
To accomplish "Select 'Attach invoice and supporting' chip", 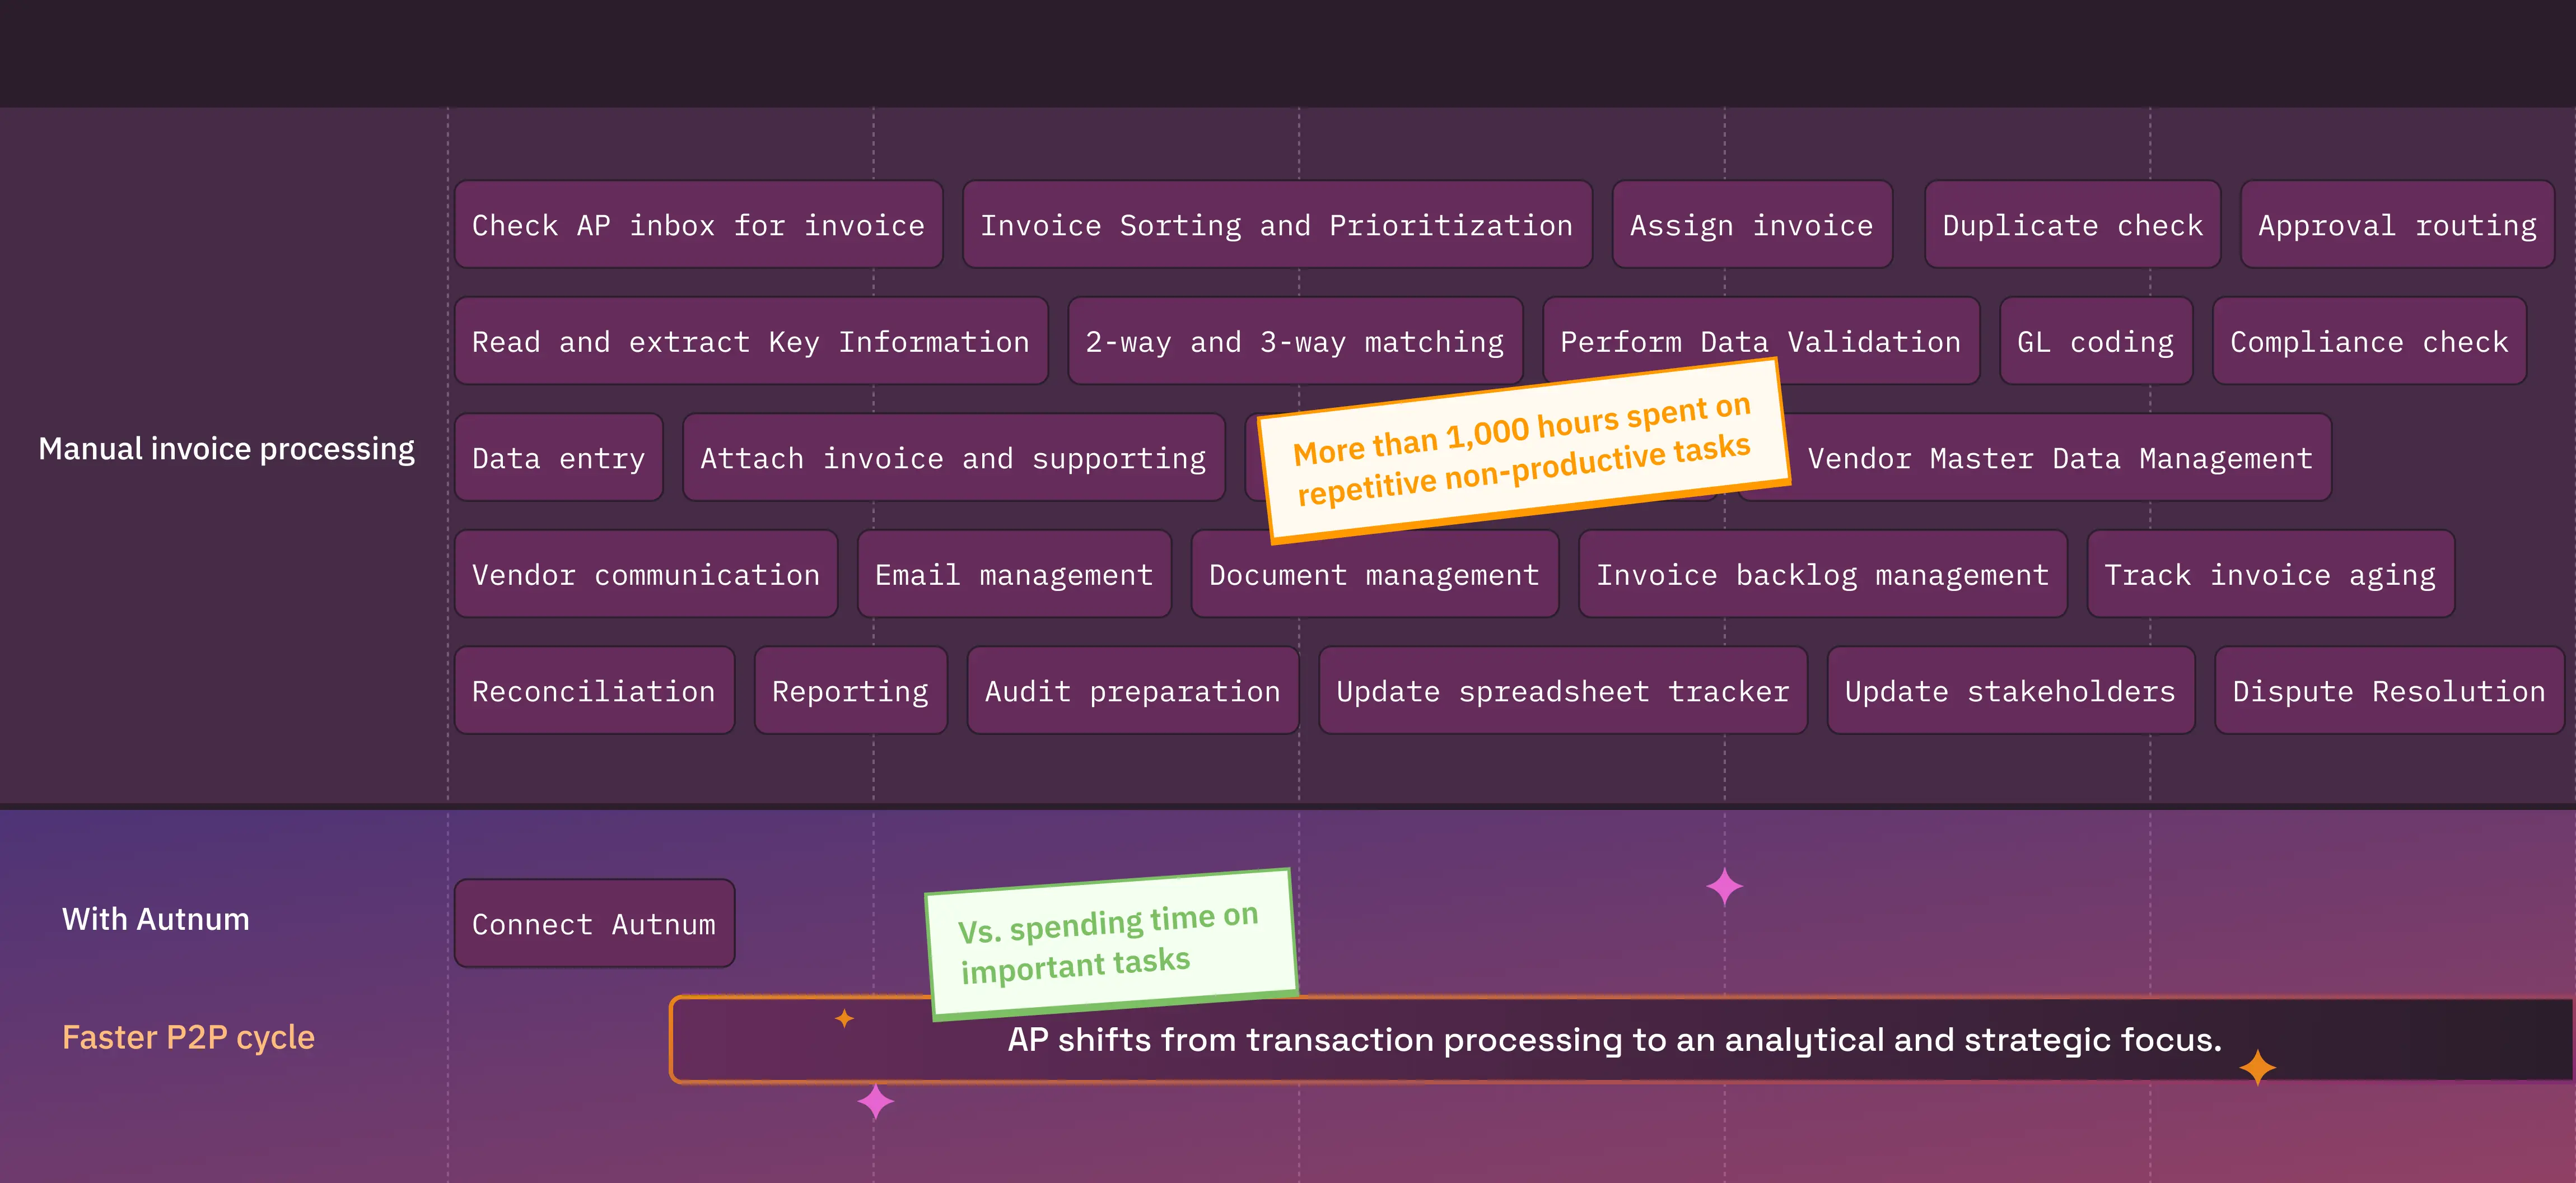I will (954, 458).
